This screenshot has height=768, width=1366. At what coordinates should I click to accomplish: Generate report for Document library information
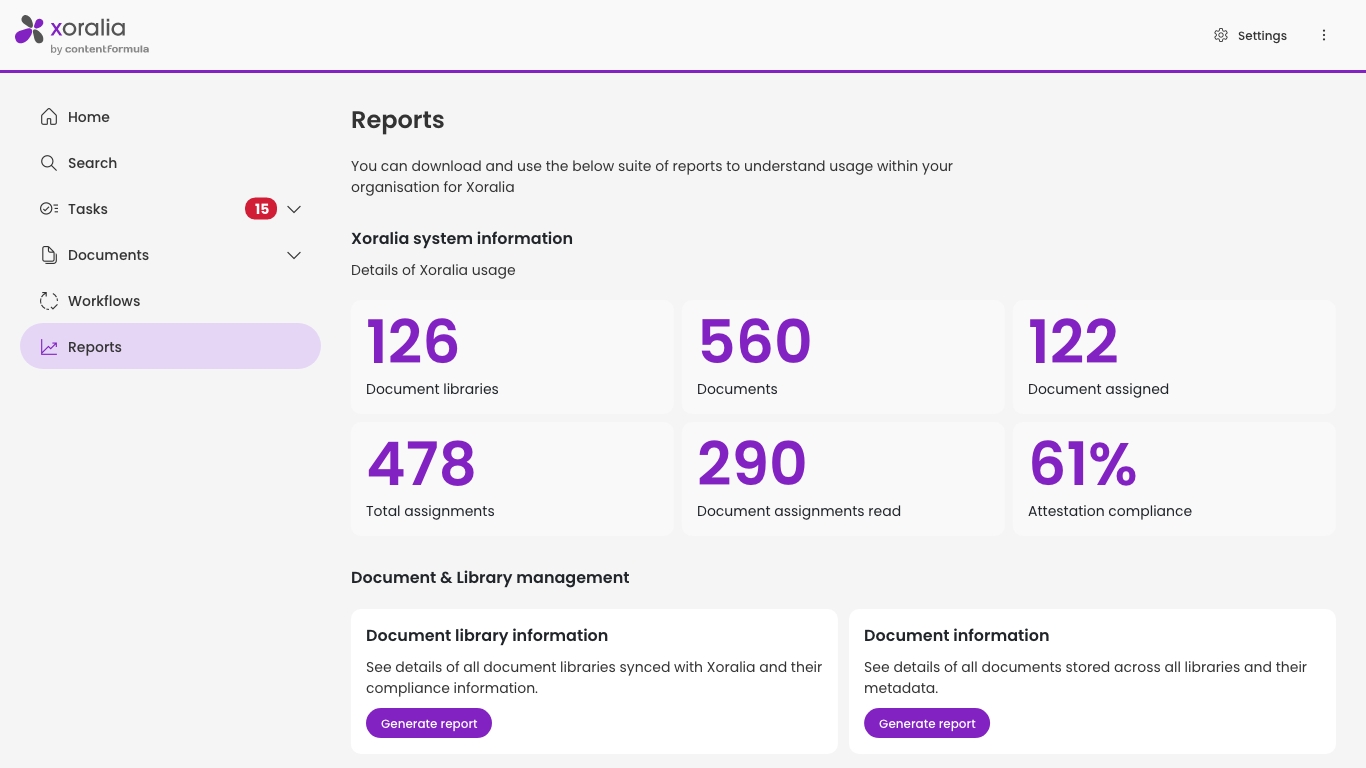pyautogui.click(x=429, y=723)
